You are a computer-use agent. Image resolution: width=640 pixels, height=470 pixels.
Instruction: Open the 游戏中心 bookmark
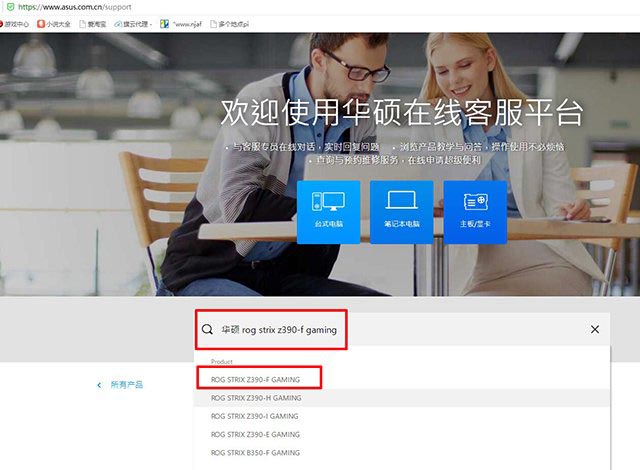[14, 24]
